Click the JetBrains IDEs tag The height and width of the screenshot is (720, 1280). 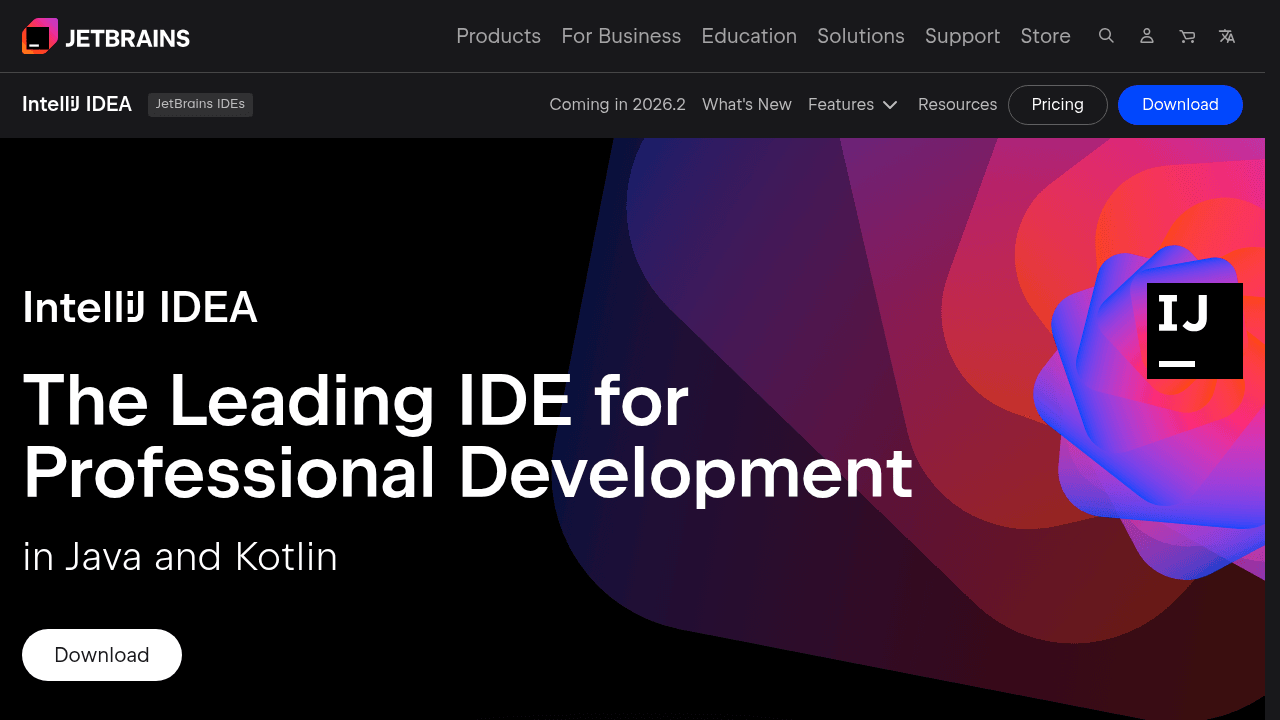(200, 104)
